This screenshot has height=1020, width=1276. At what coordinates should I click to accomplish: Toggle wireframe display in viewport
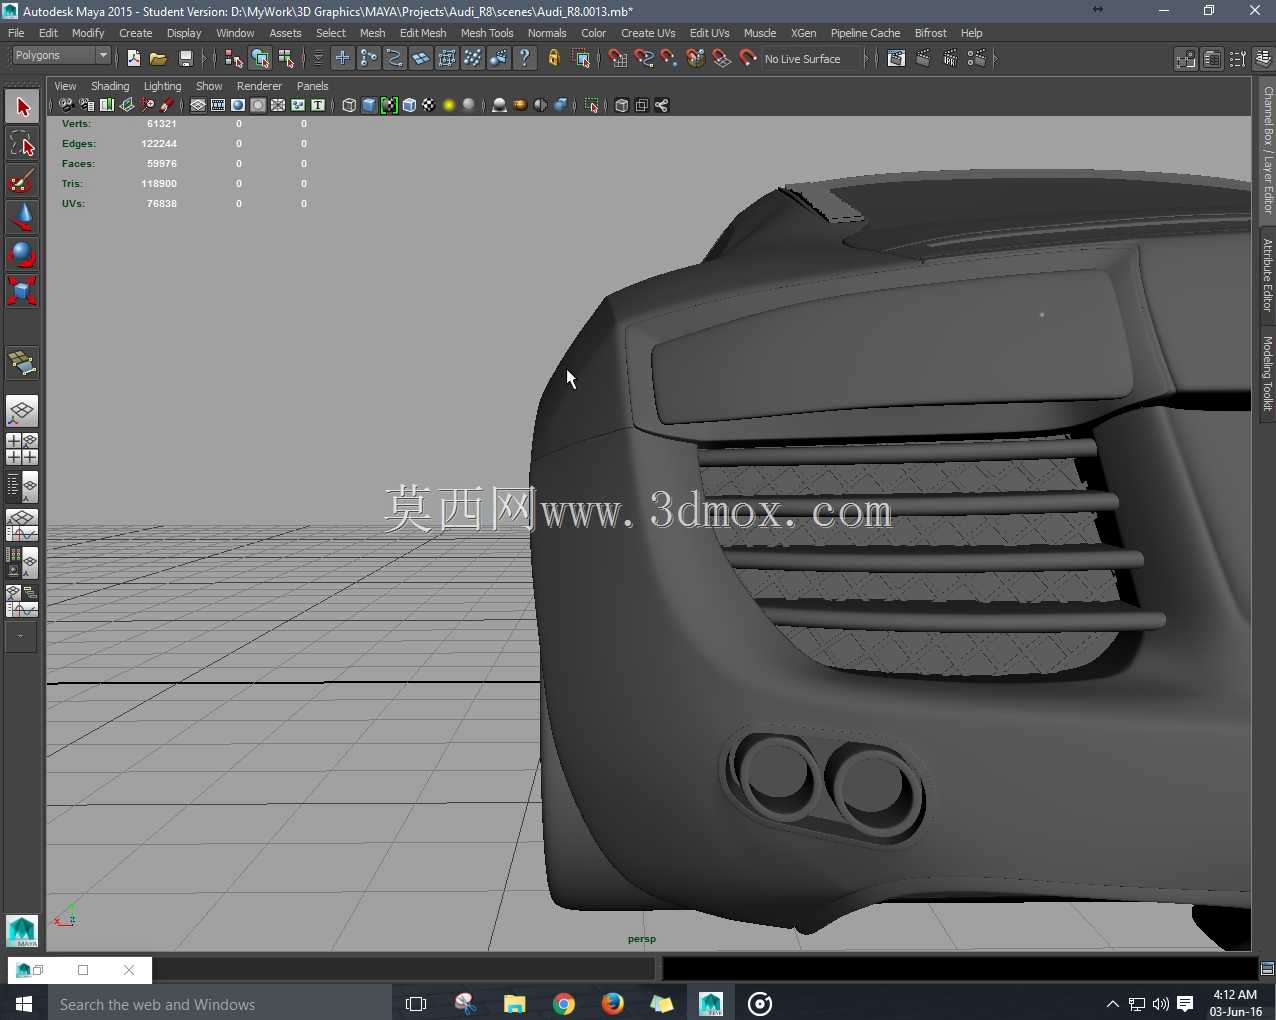349,105
